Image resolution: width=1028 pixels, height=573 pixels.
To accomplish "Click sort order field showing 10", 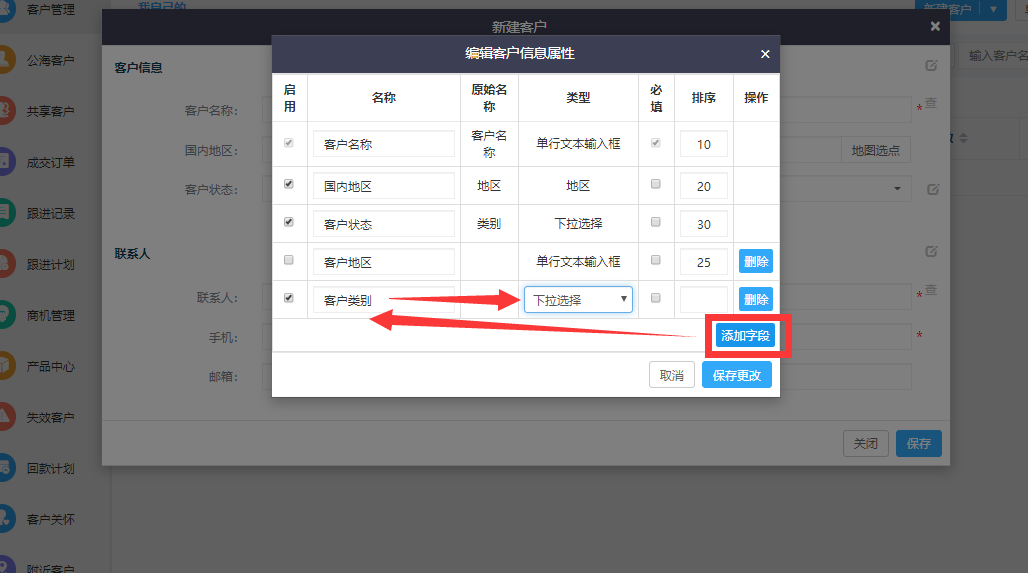I will tap(703, 144).
